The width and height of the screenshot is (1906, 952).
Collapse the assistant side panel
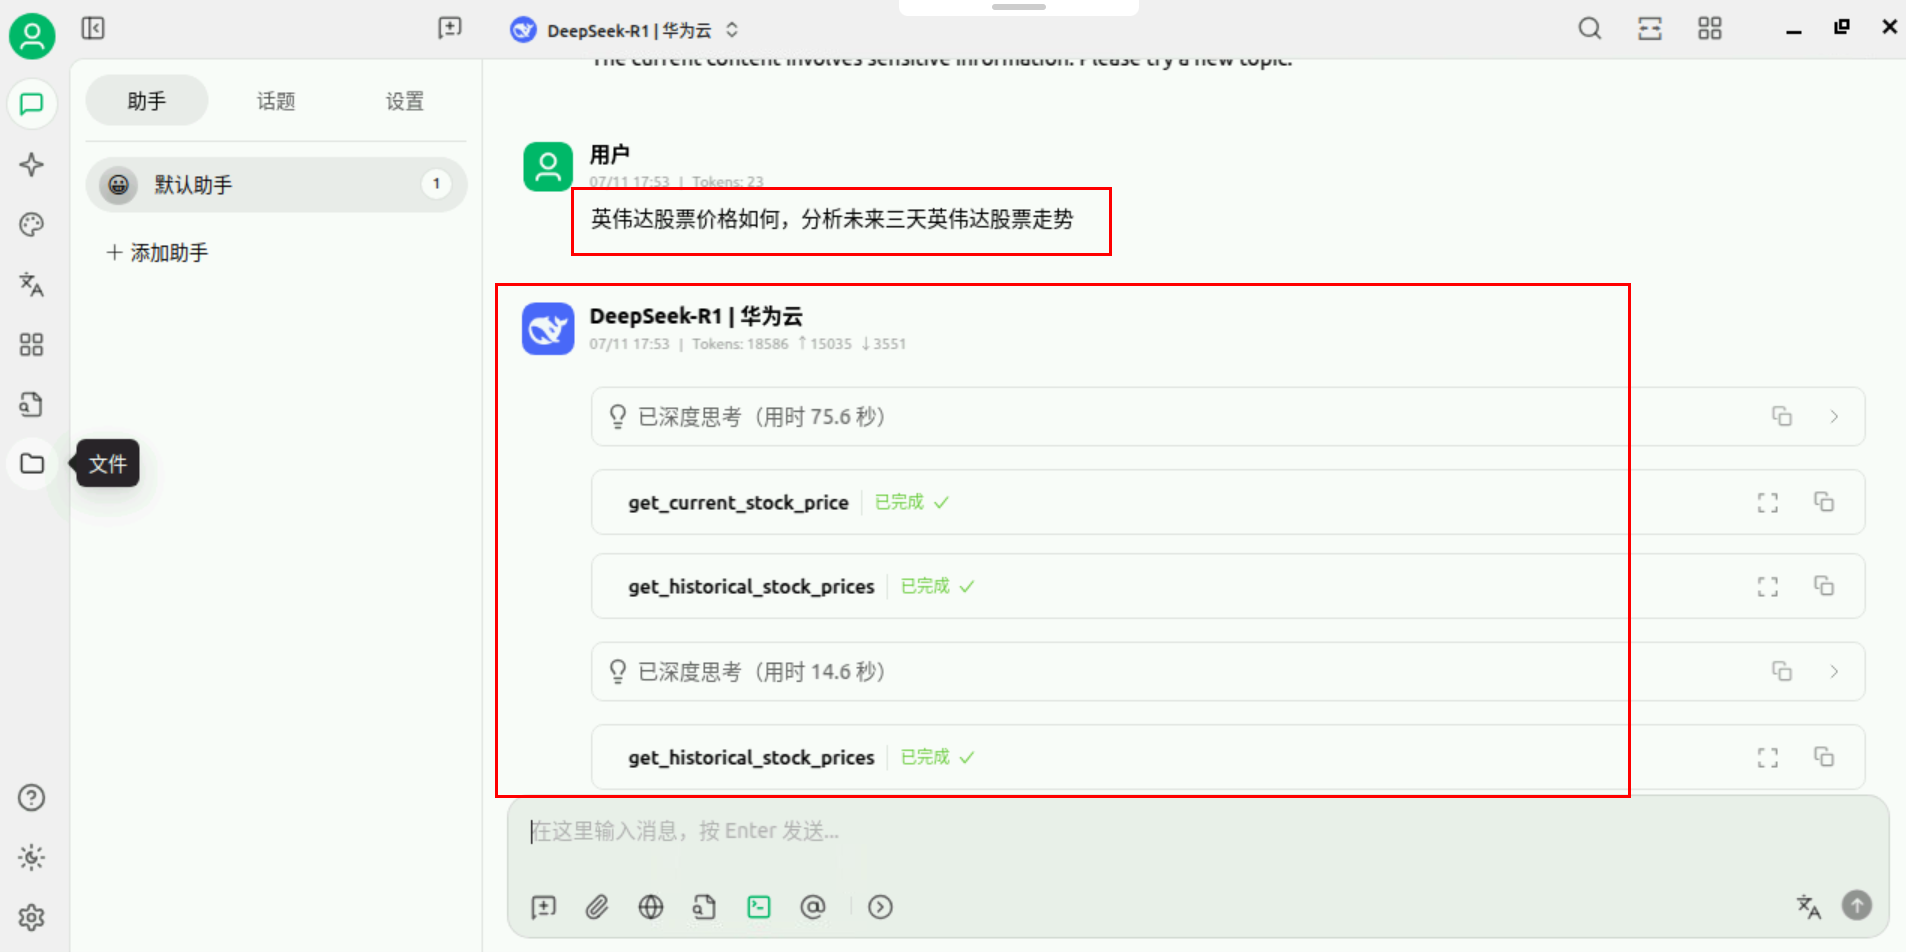93,28
